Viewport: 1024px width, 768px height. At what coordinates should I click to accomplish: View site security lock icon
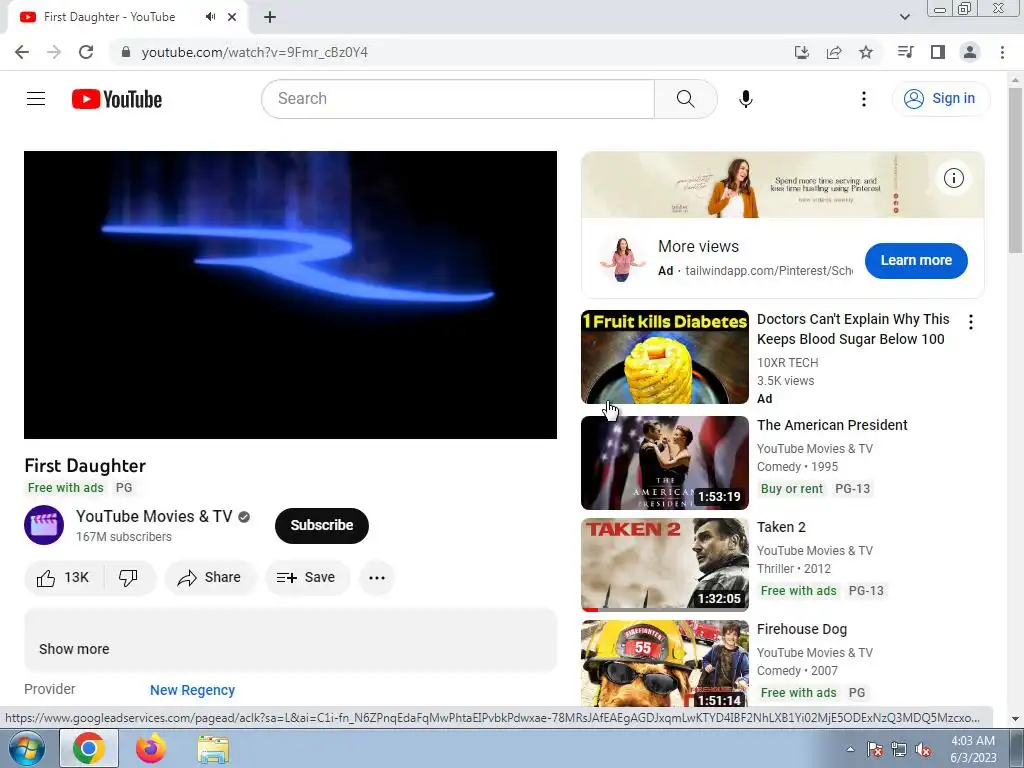click(126, 52)
